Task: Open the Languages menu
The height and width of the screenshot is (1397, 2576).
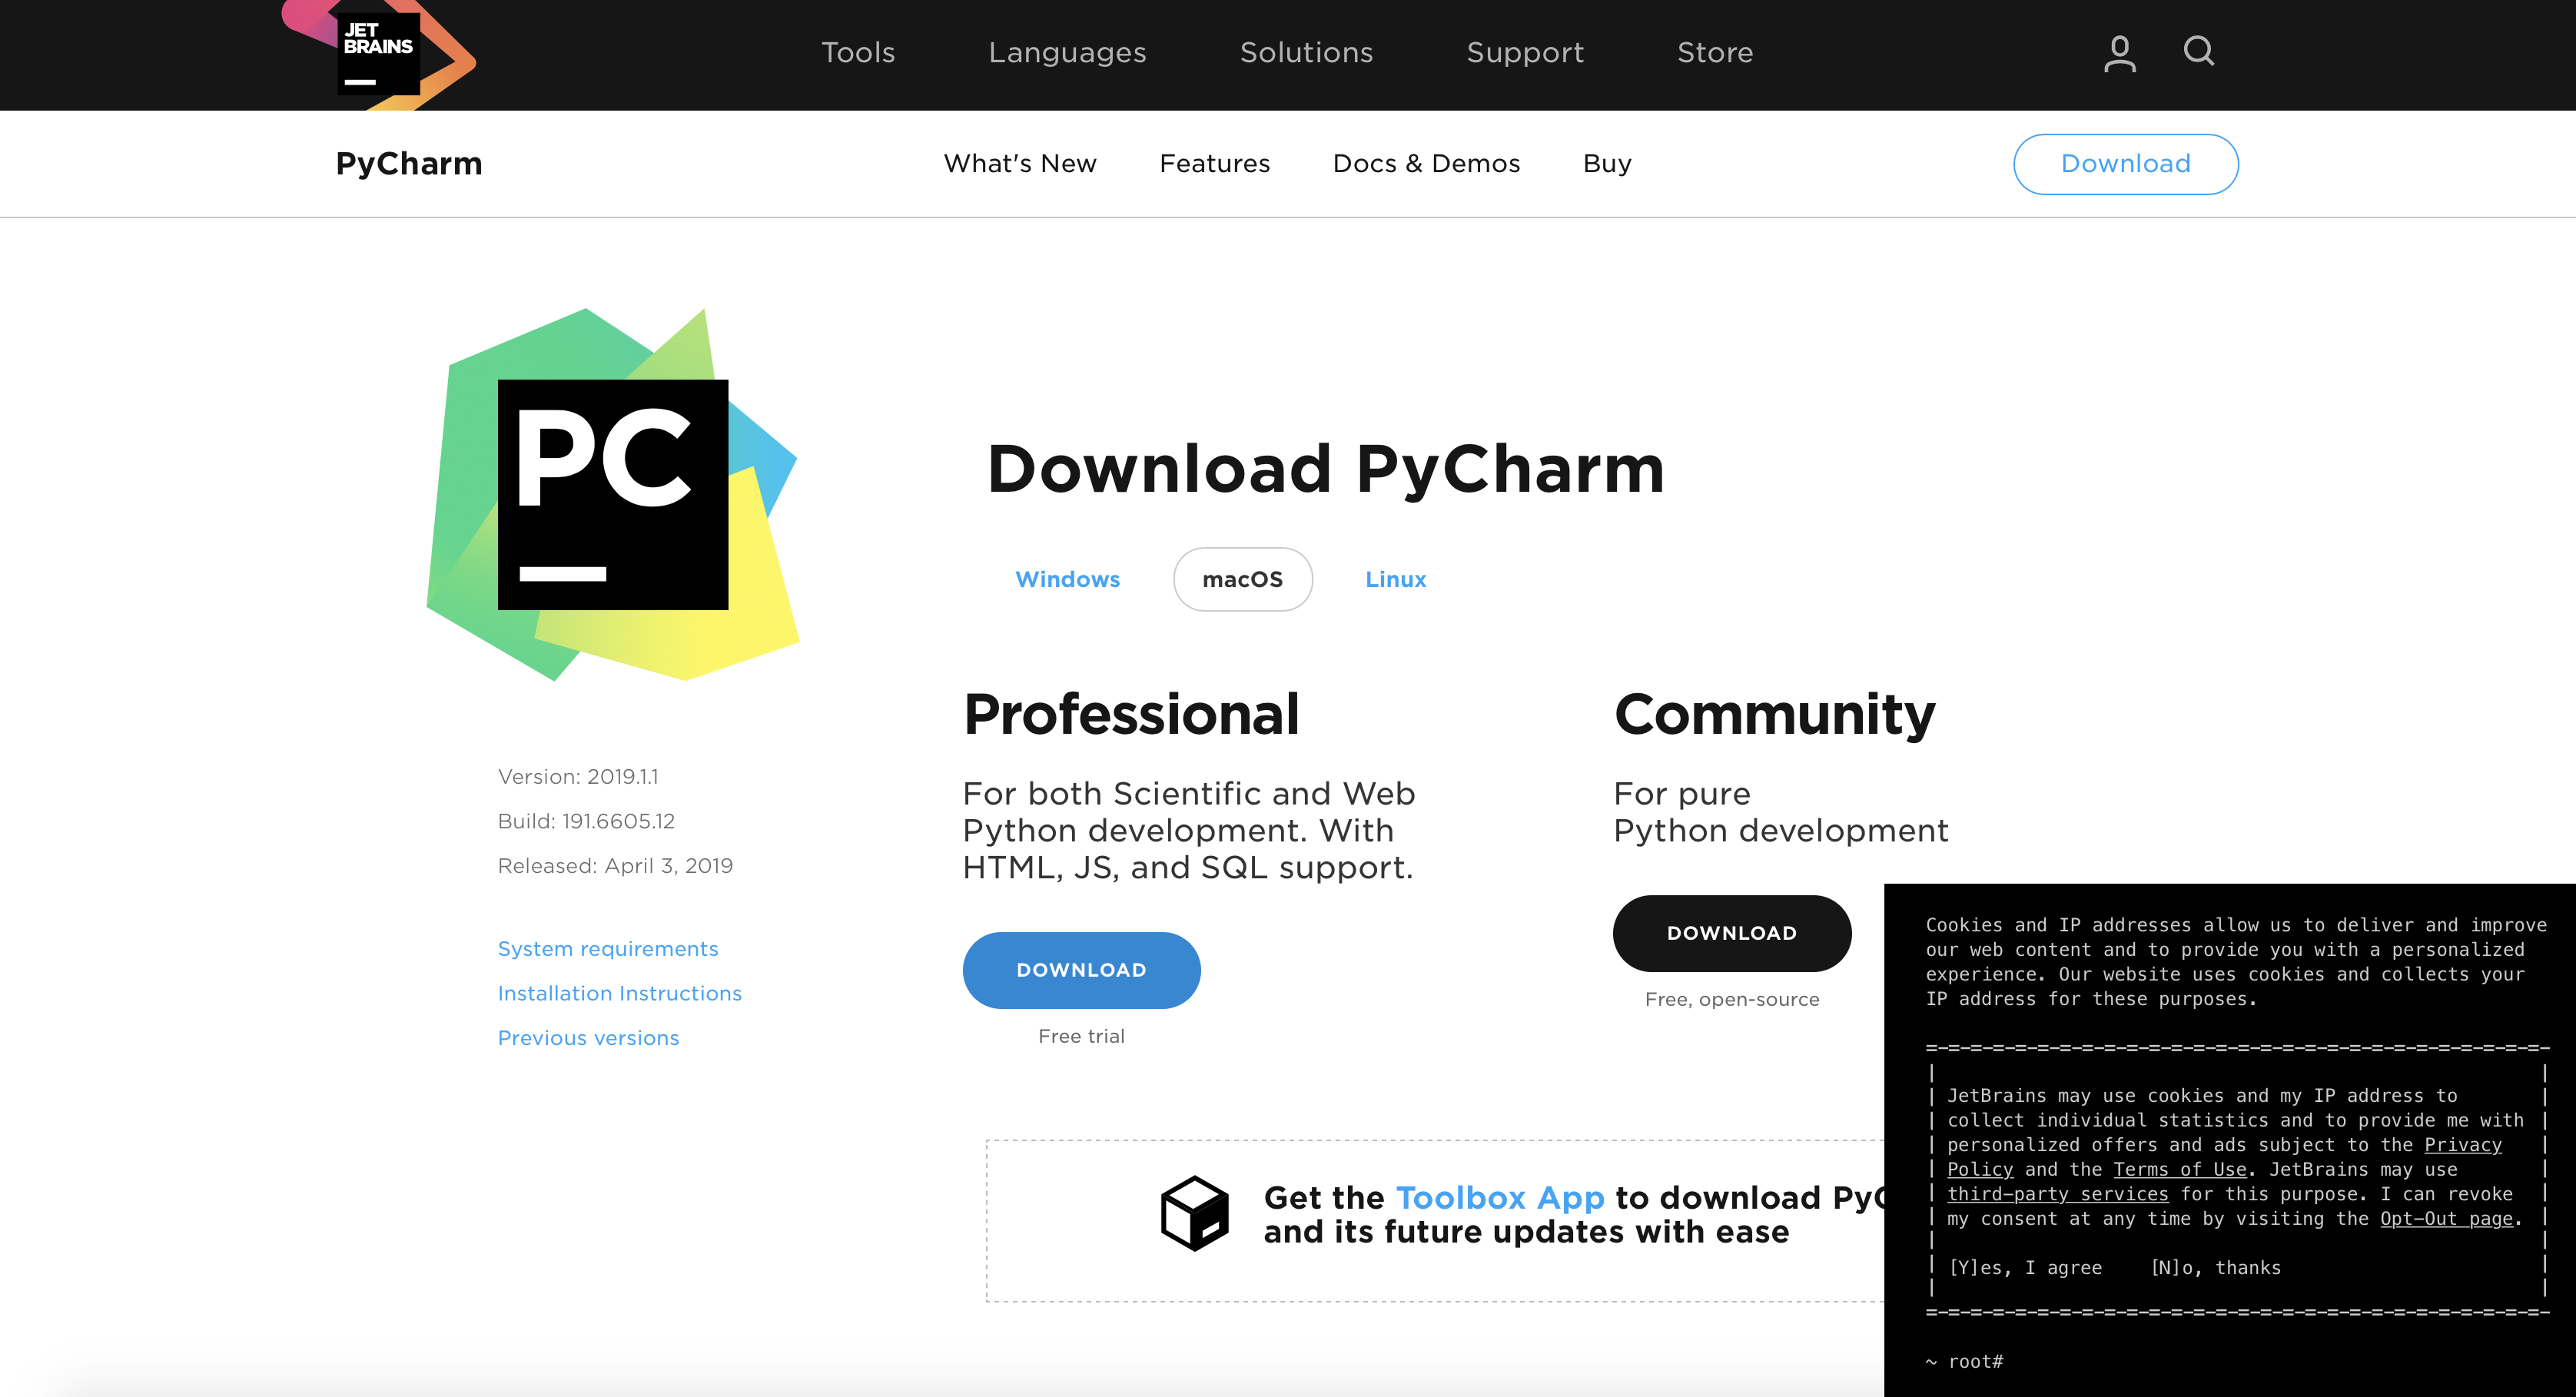Action: coord(1067,52)
